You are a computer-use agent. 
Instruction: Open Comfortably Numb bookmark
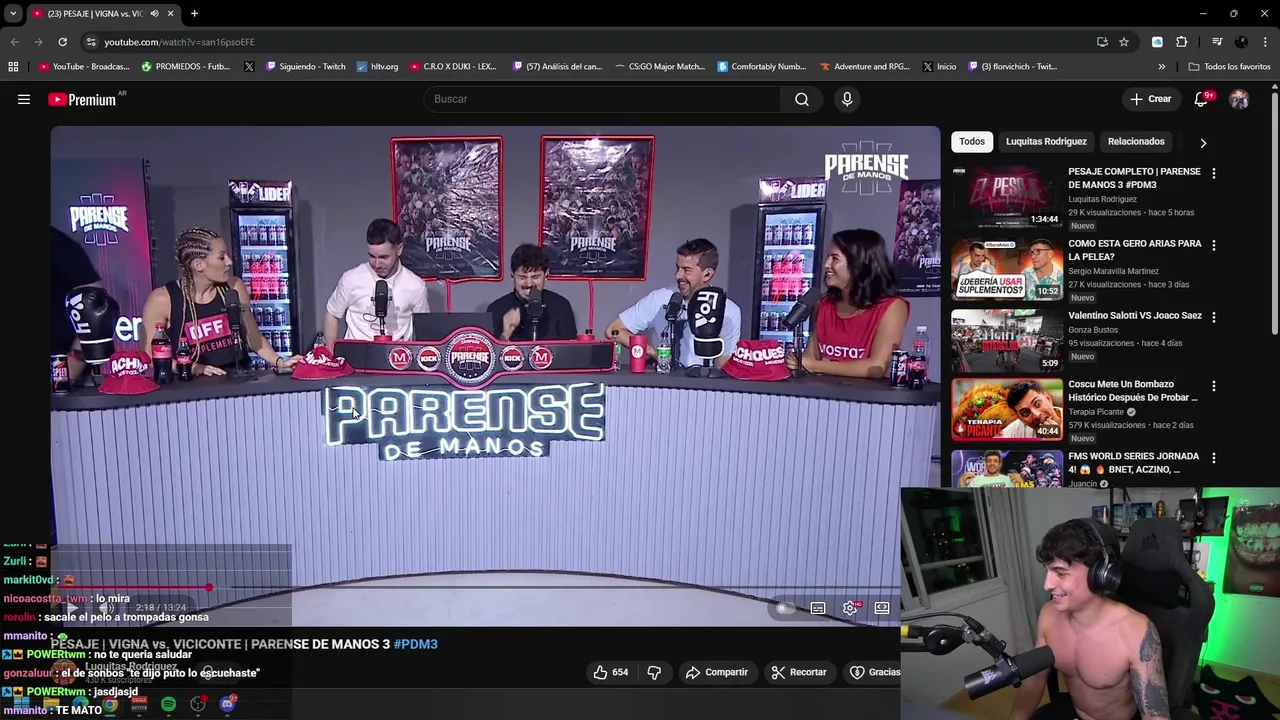[761, 67]
